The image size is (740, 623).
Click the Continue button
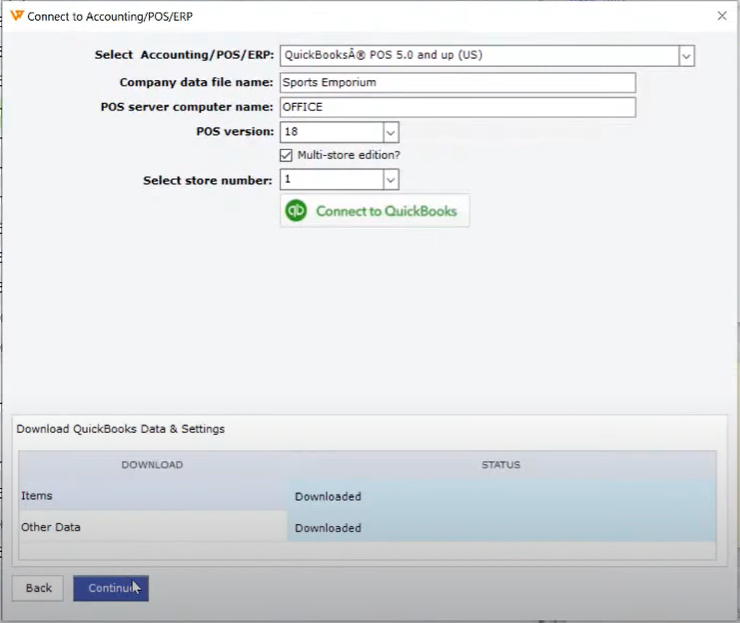click(x=111, y=588)
